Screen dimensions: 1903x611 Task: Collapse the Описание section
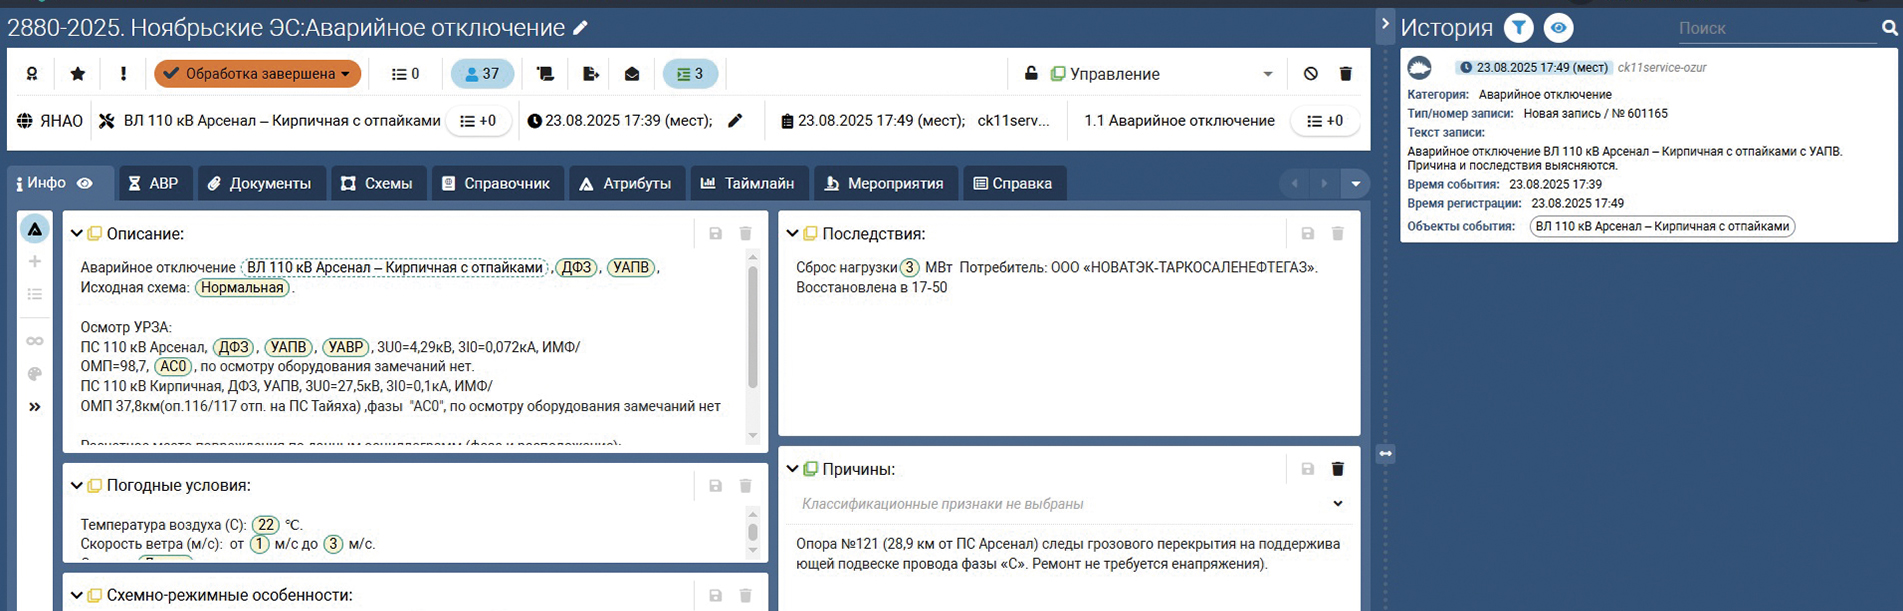pyautogui.click(x=77, y=234)
